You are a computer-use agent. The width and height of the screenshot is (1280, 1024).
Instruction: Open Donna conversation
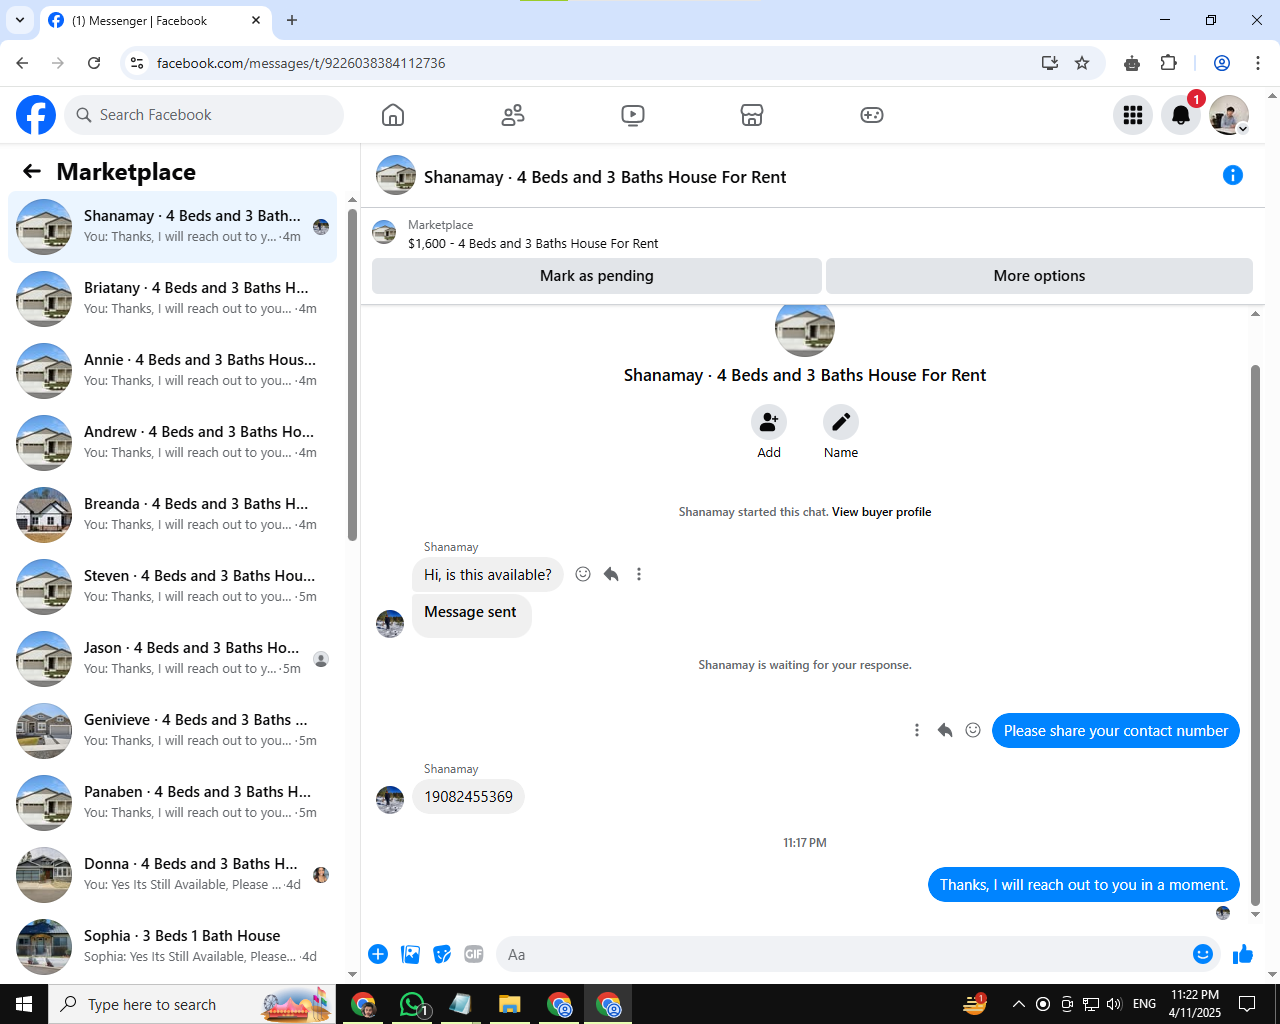pyautogui.click(x=173, y=875)
